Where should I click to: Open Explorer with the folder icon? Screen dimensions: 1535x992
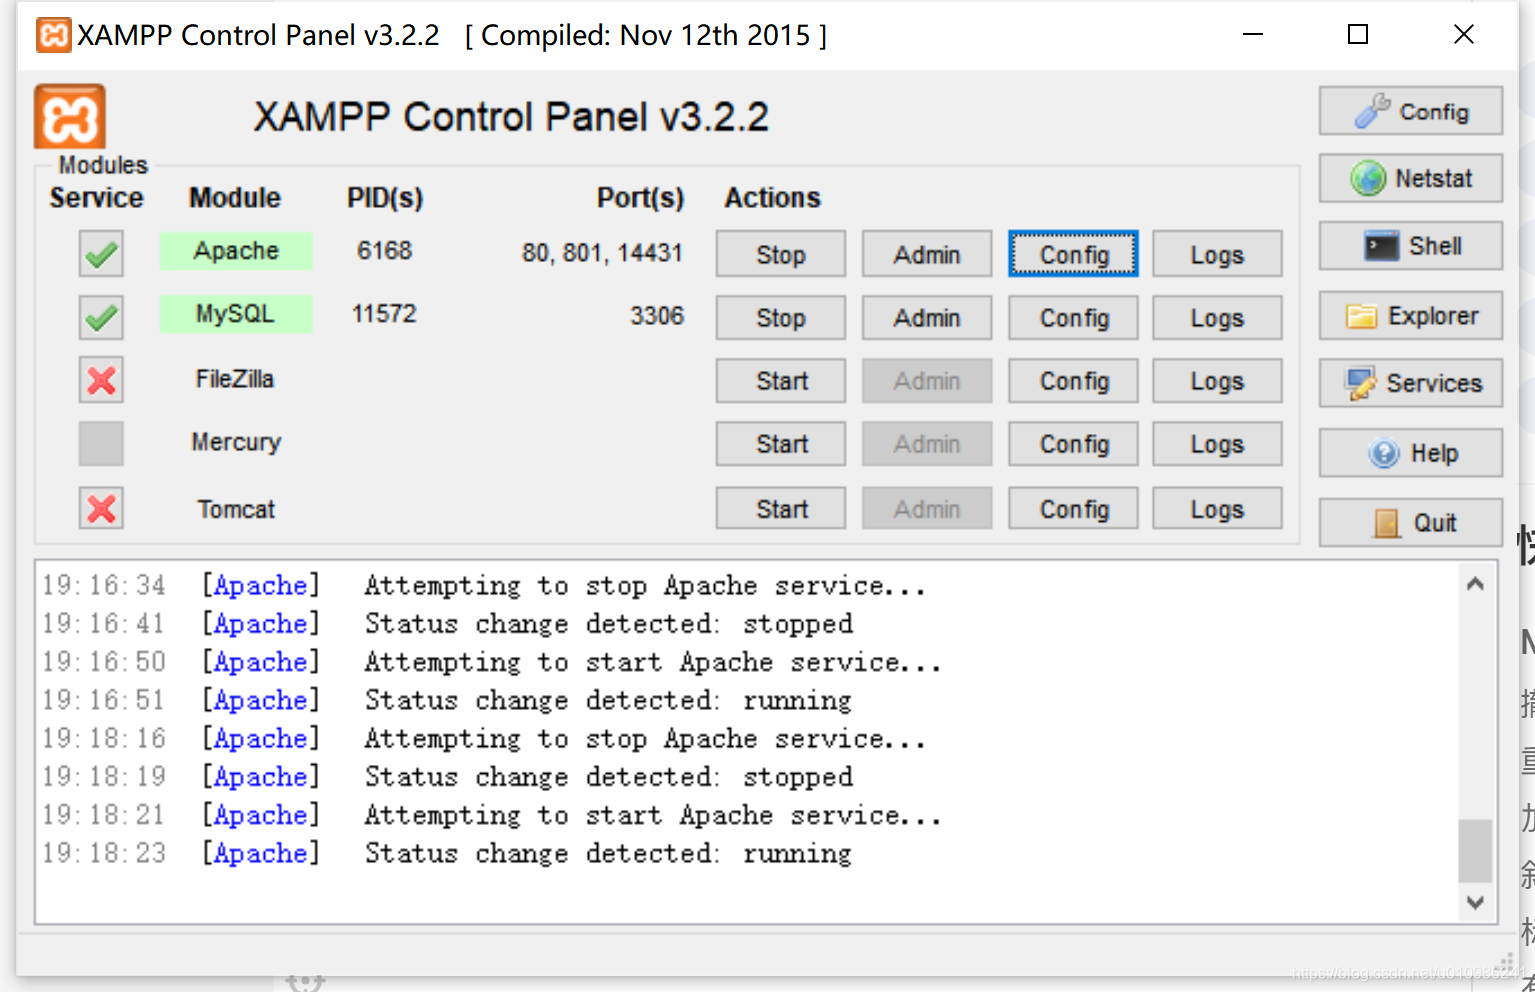(1410, 316)
